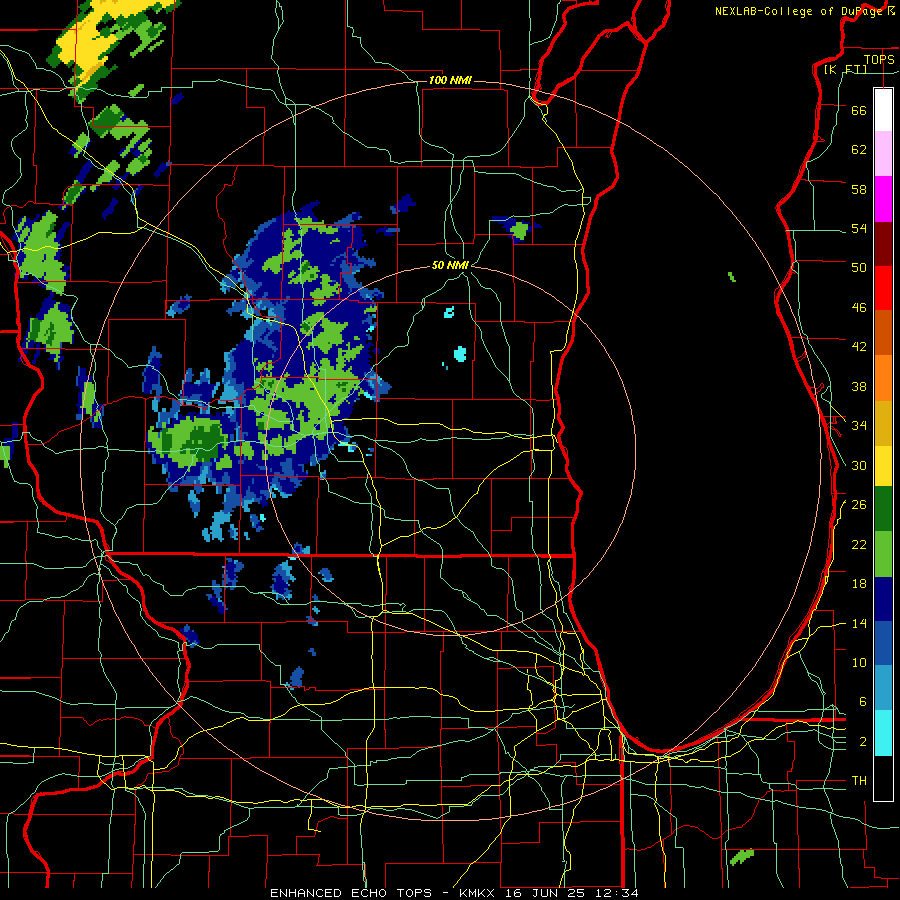The image size is (900, 900).
Task: Select the dark green legend swatch
Action: point(883,509)
